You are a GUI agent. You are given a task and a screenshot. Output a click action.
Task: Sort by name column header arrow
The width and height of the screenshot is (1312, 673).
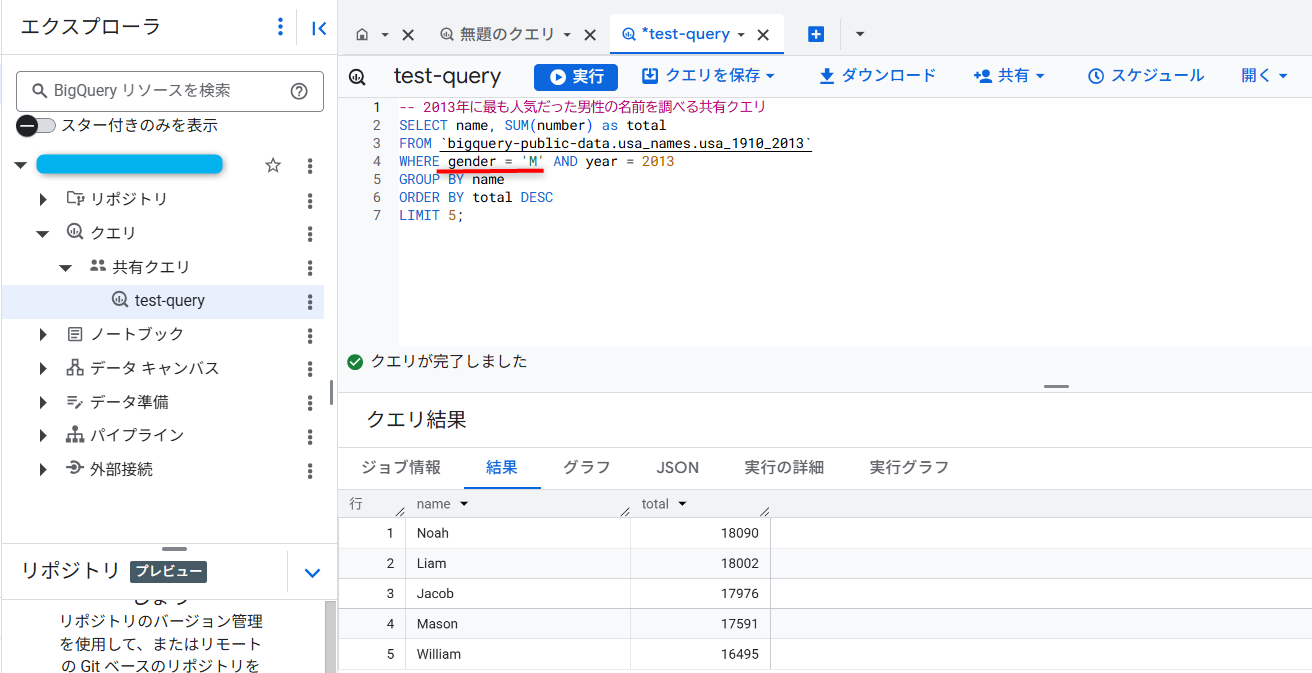pos(464,505)
